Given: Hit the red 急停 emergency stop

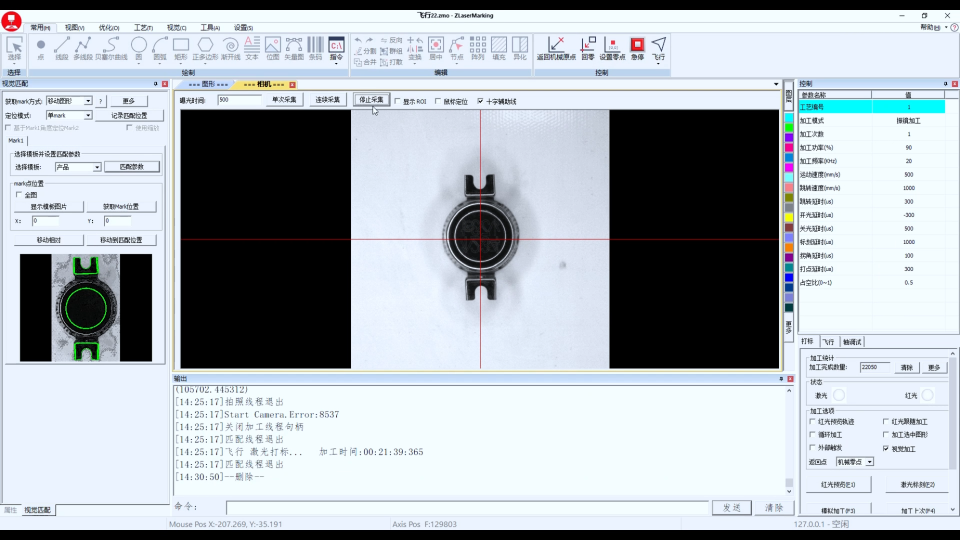Looking at the screenshot, I should click(637, 49).
